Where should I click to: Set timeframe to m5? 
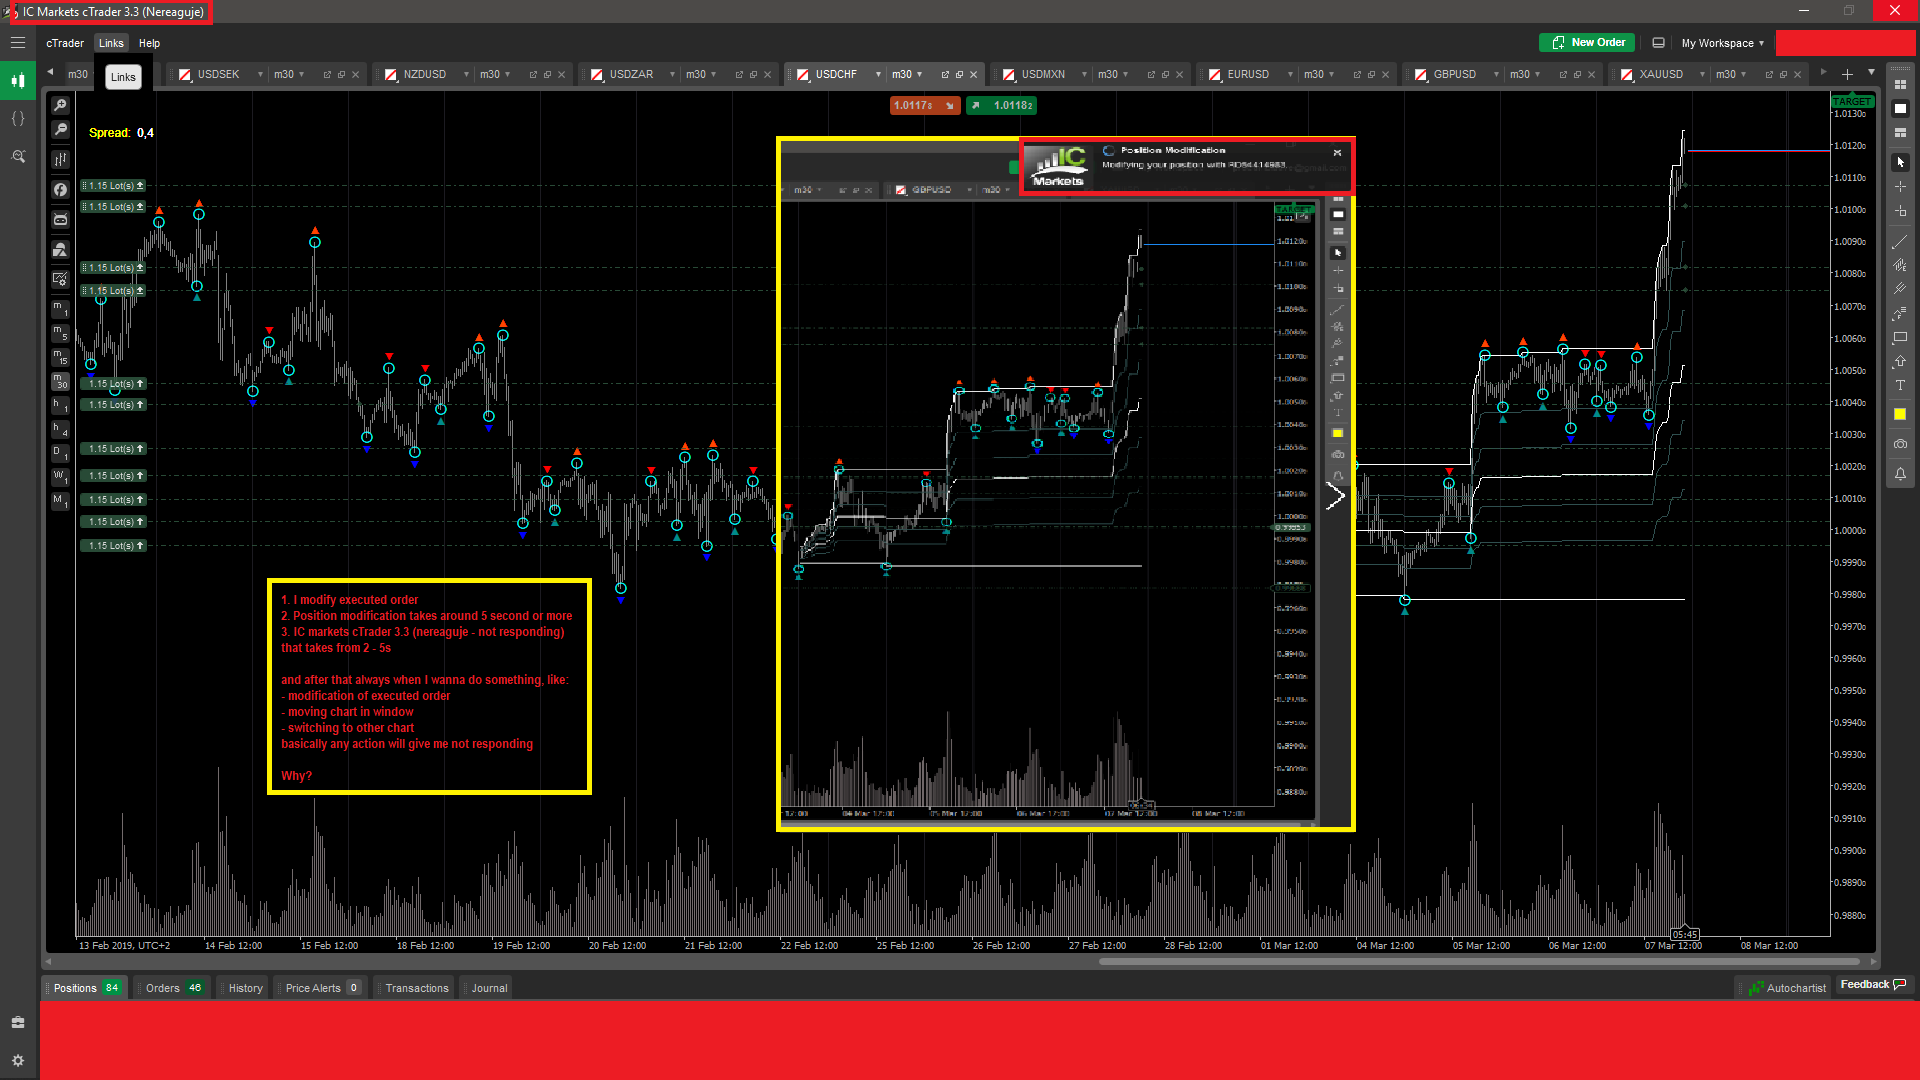(x=60, y=333)
